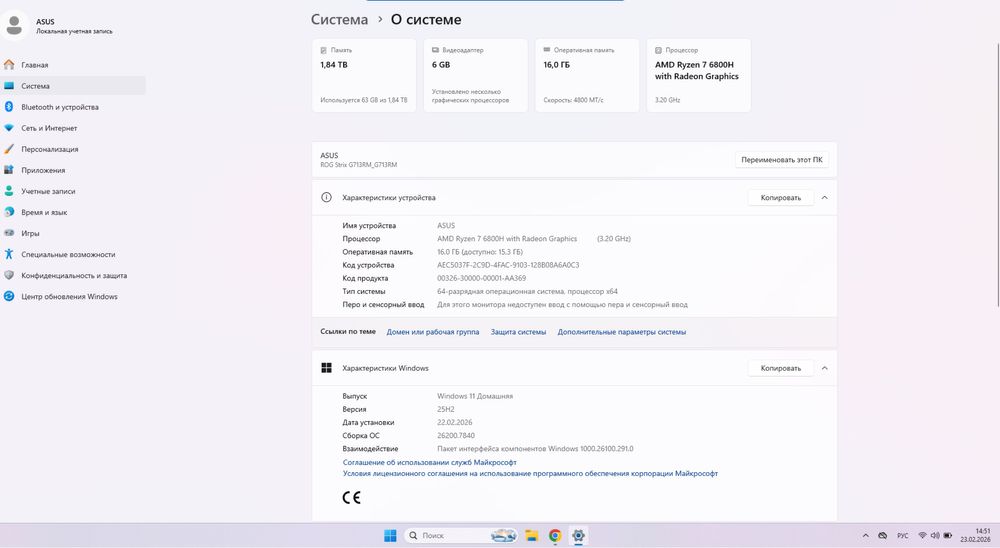Open the Память 1,84 ТВ card
The image size is (1000, 548).
[x=364, y=75]
